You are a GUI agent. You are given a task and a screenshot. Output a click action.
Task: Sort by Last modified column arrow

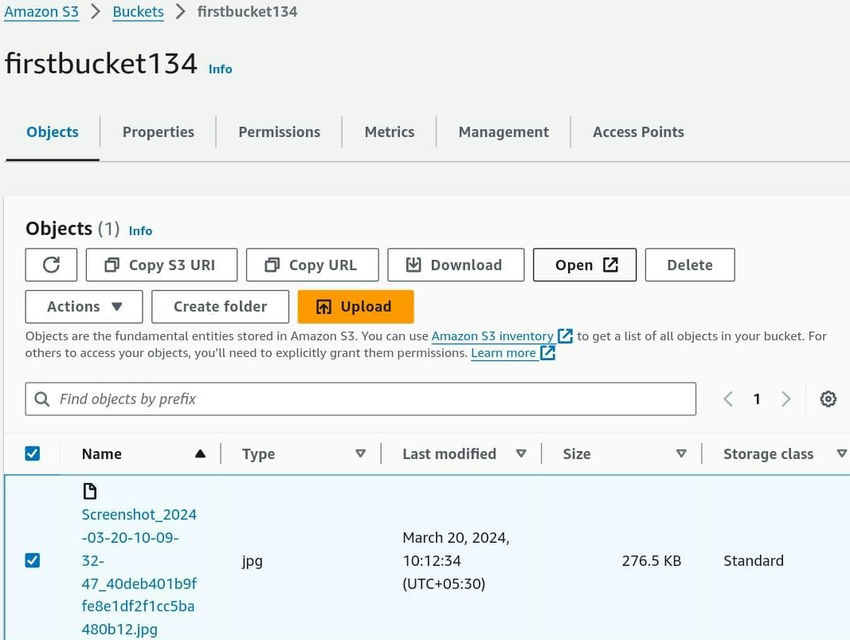coord(520,454)
